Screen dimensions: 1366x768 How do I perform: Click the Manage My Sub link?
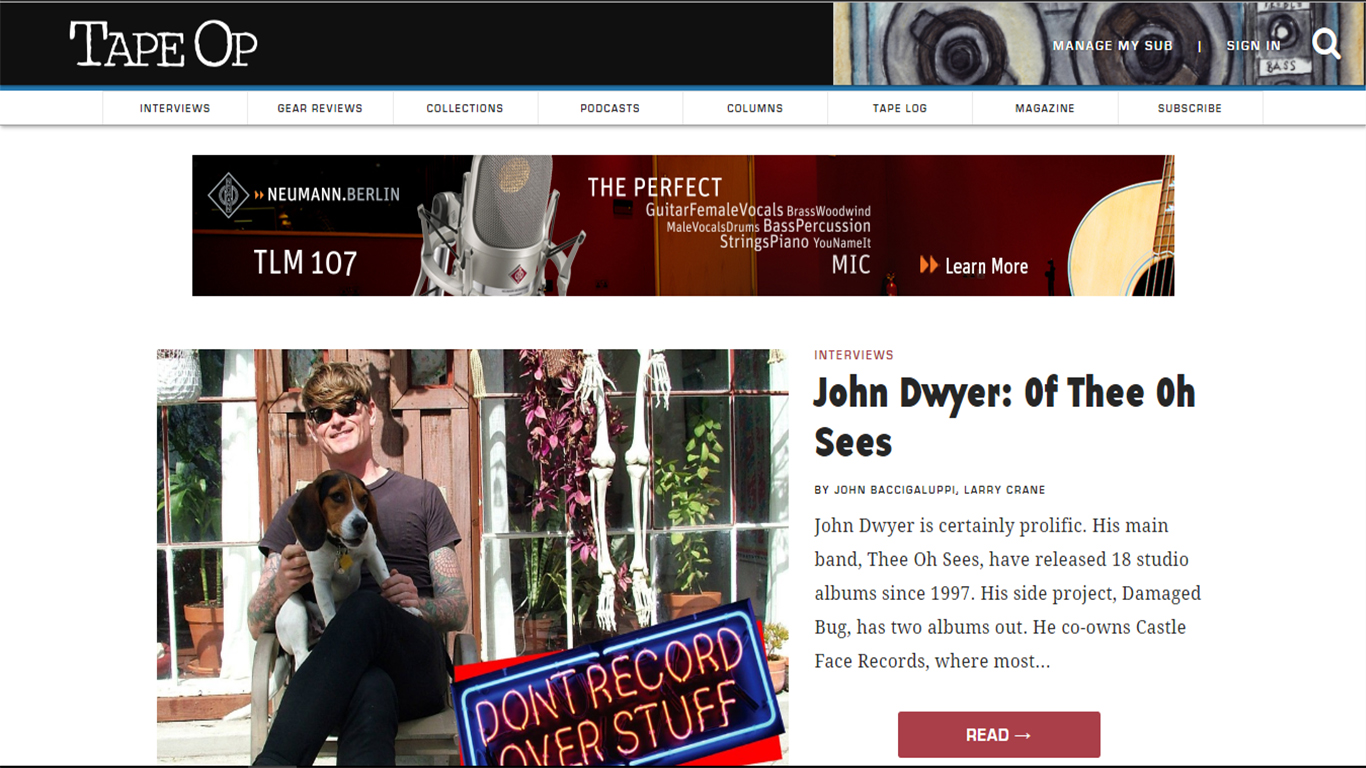1113,46
